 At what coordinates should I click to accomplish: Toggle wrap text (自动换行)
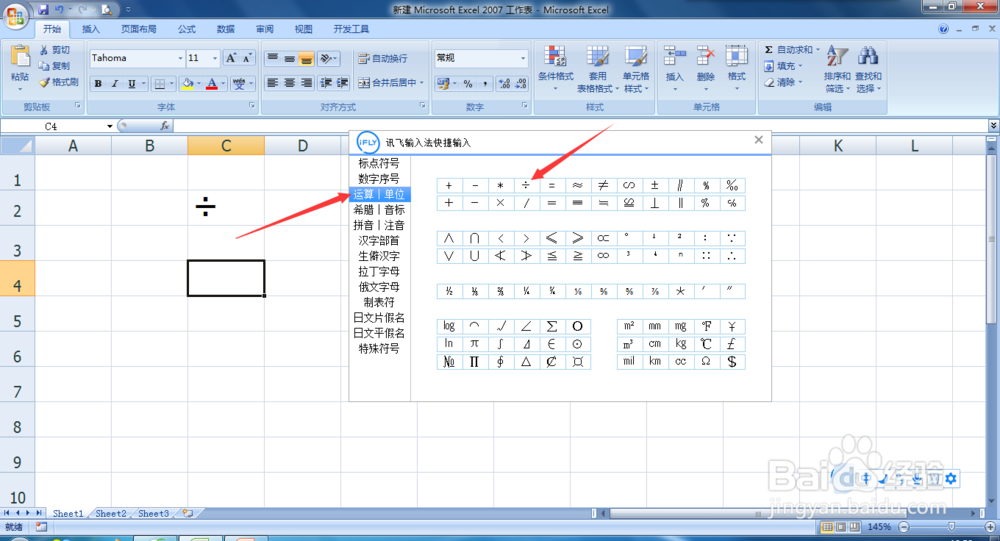tap(383, 59)
